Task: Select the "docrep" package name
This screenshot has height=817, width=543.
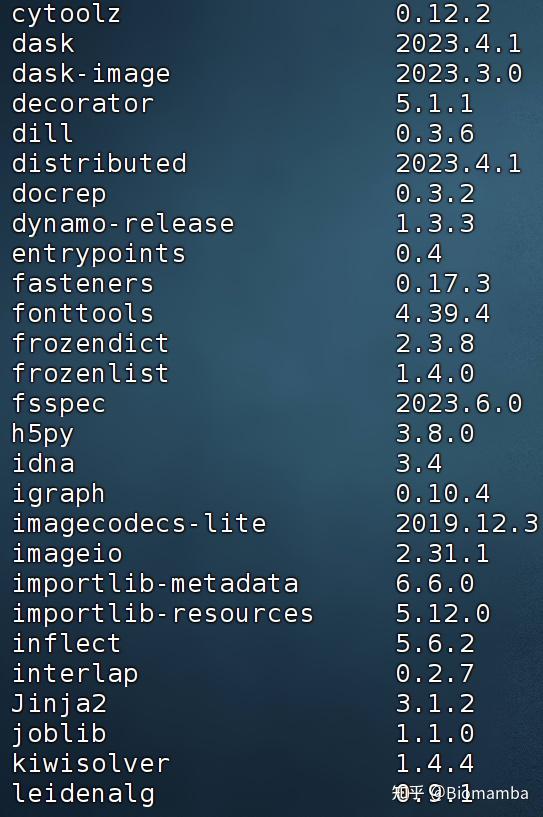Action: pos(59,194)
